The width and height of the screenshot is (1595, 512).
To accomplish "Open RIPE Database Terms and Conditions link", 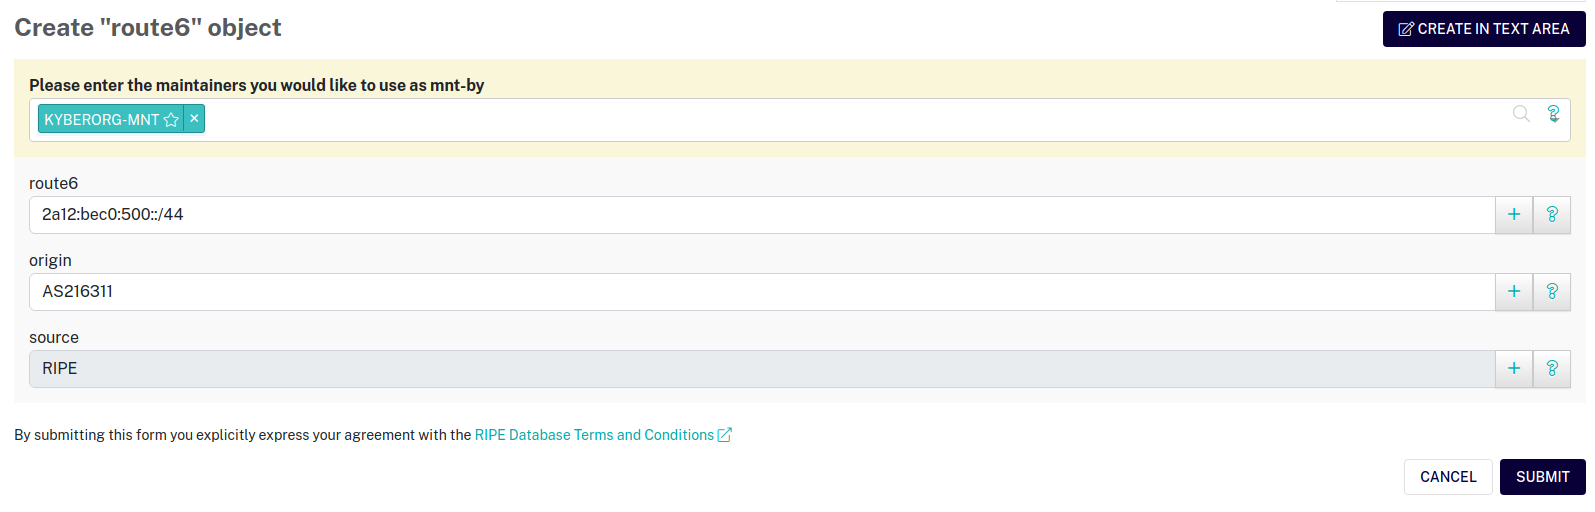I will tap(594, 435).
